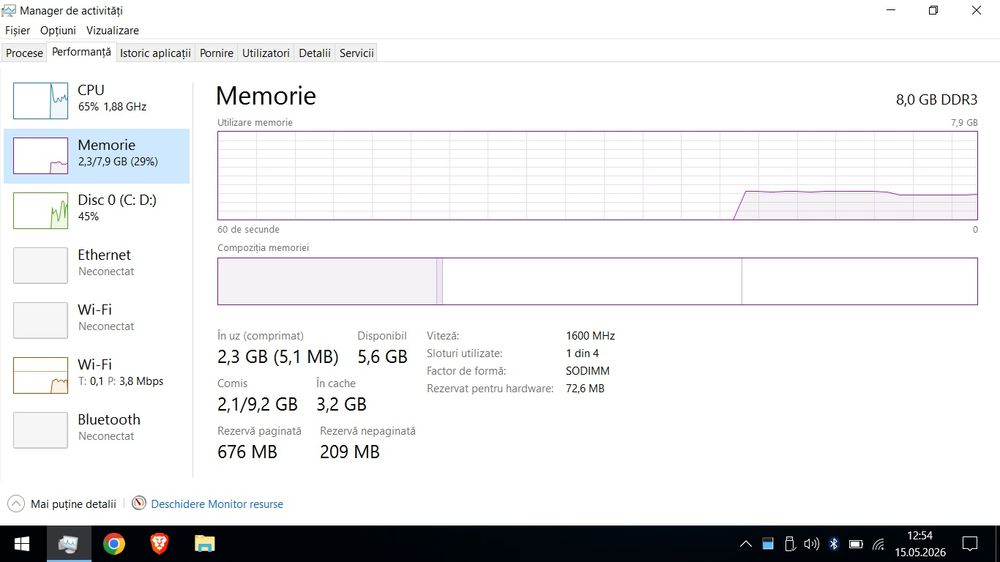Click the memory usage graph
Viewport: 1000px width, 562px height.
(x=597, y=175)
